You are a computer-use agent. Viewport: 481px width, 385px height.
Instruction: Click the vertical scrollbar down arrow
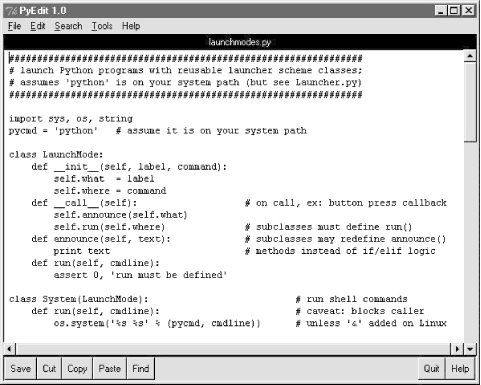point(470,349)
